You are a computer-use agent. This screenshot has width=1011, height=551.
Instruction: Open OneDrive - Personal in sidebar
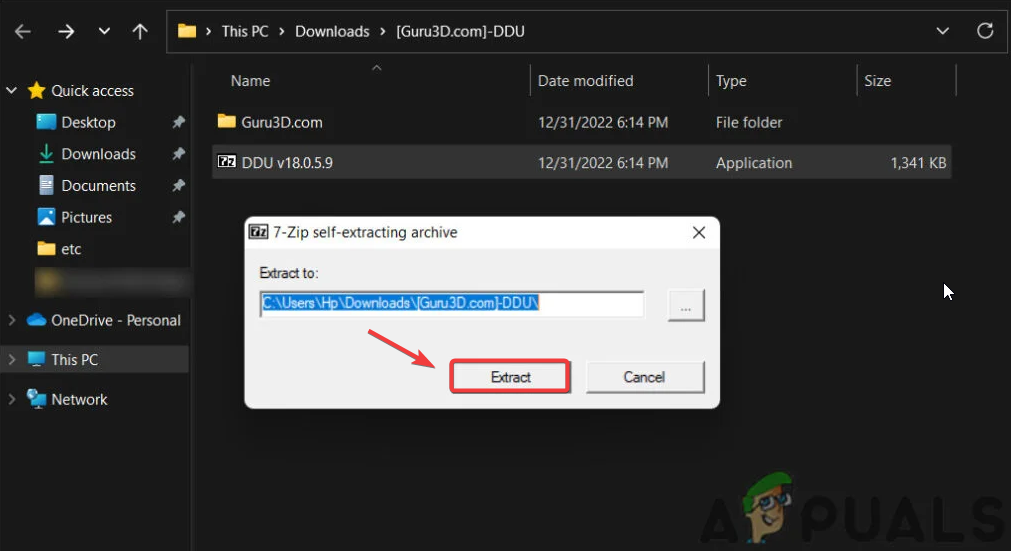coord(116,320)
